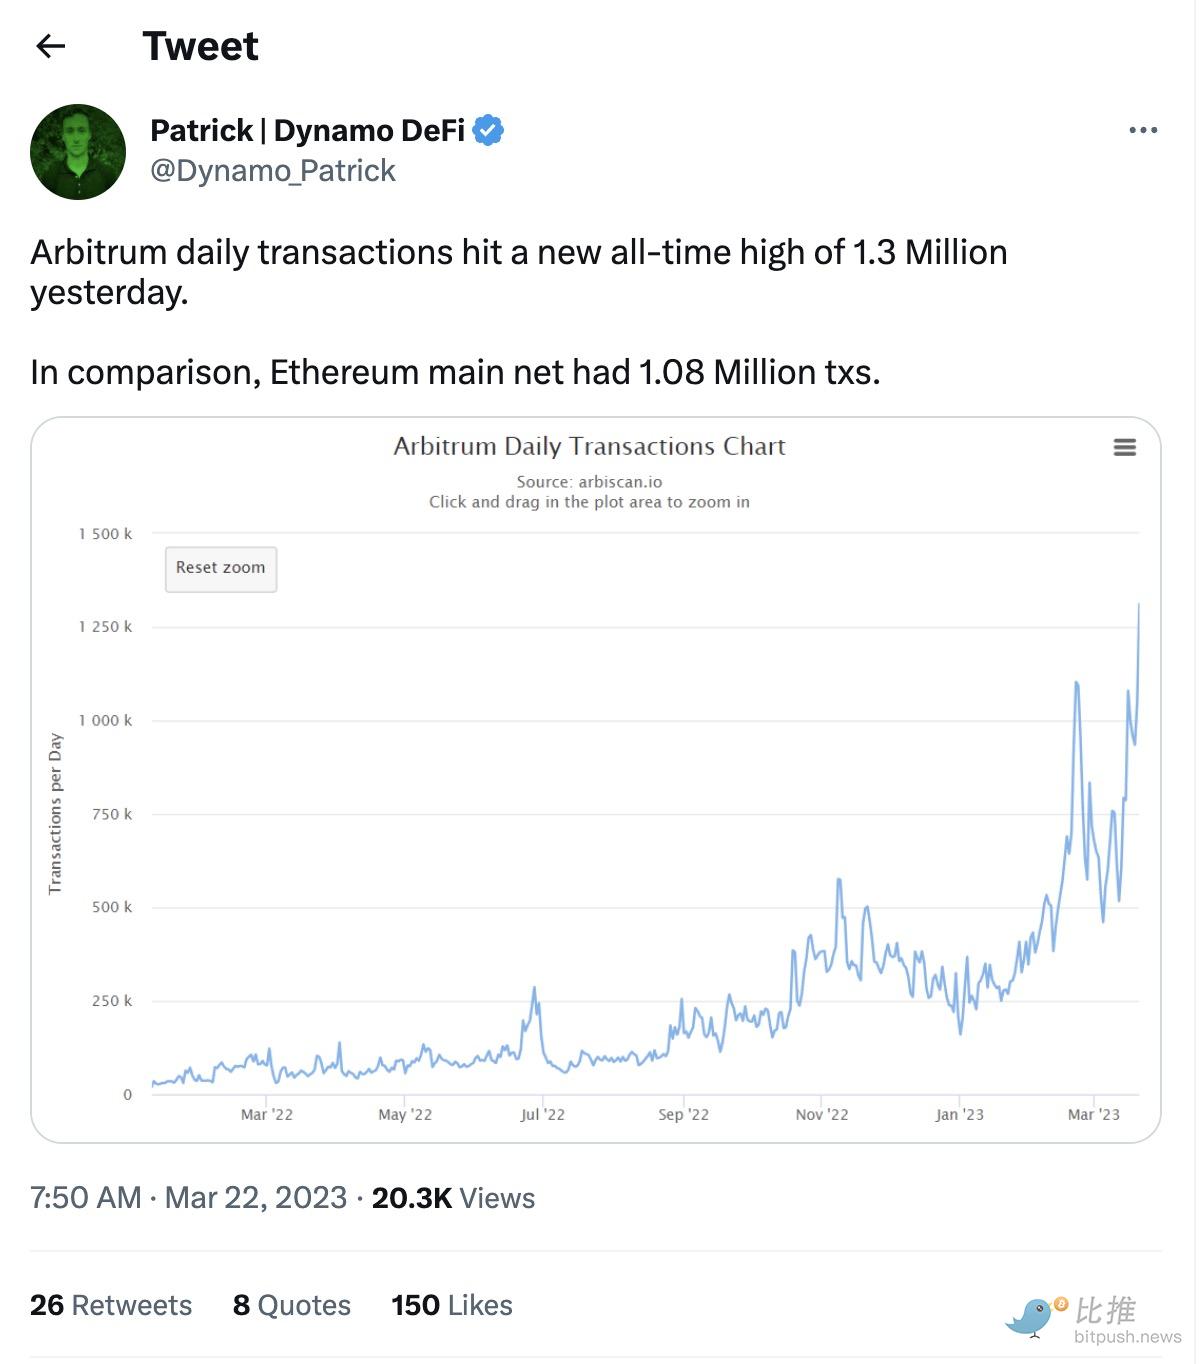View the 26 Retweets list

click(x=111, y=1305)
